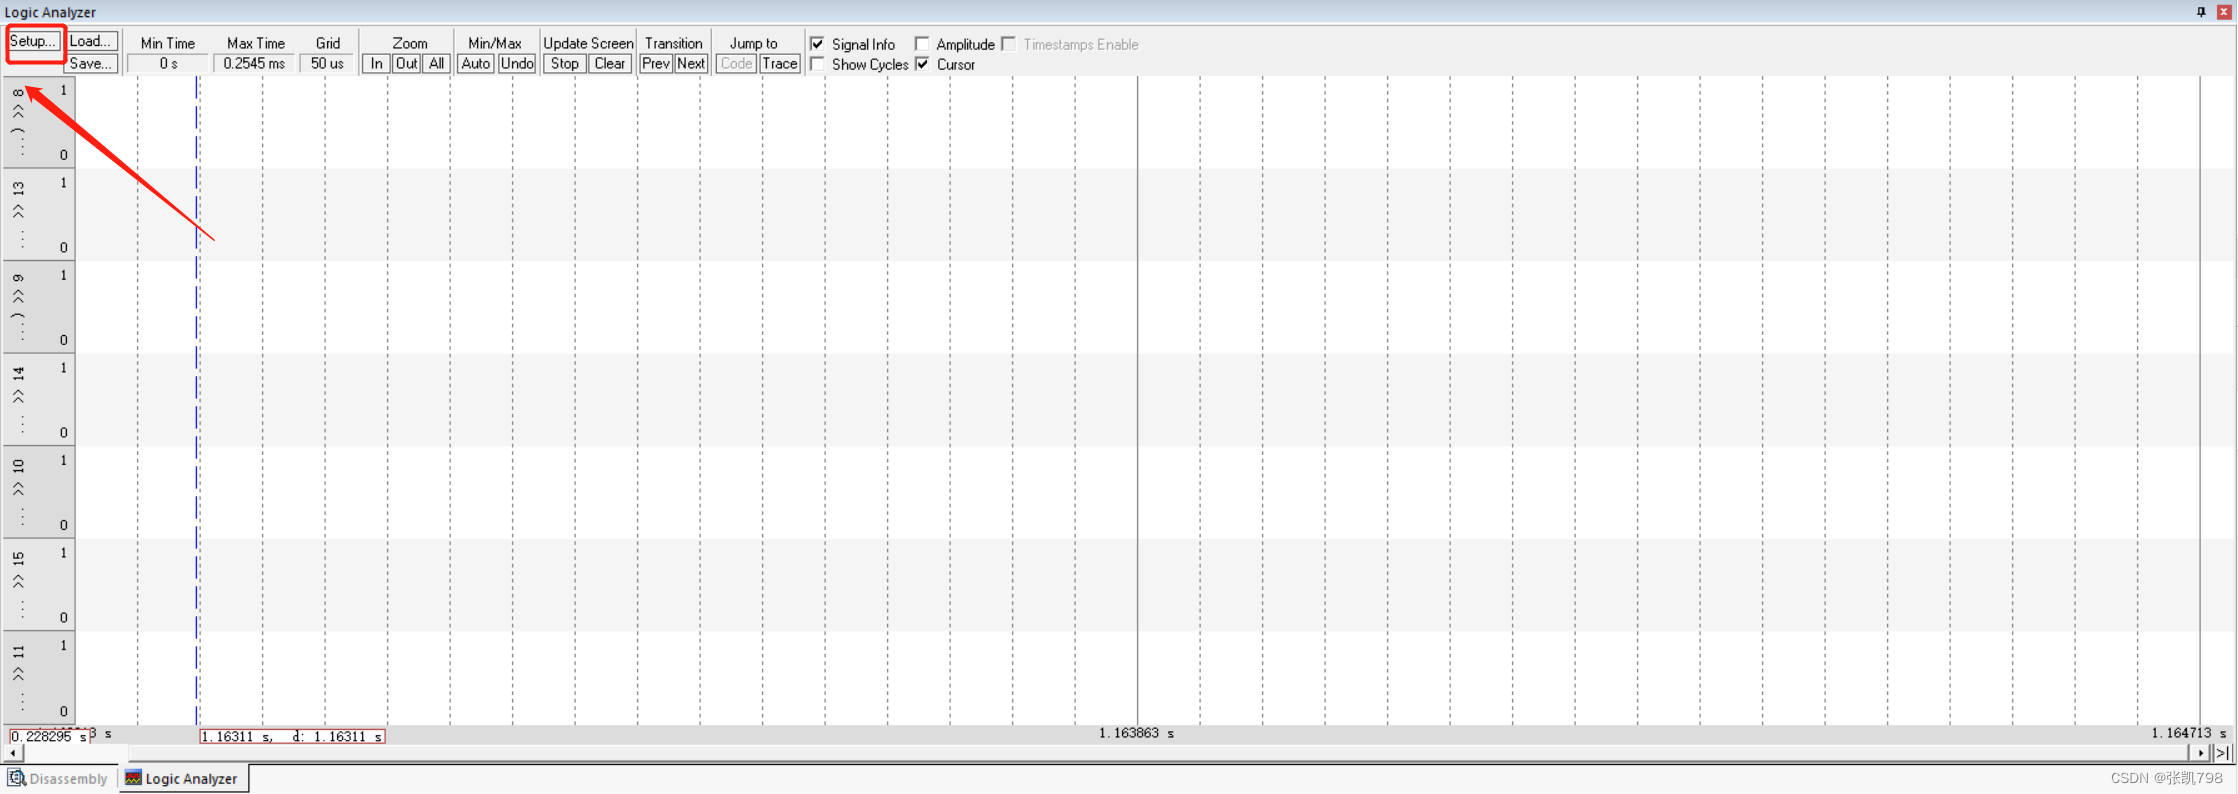Click the Min/Max Undo button

516,64
